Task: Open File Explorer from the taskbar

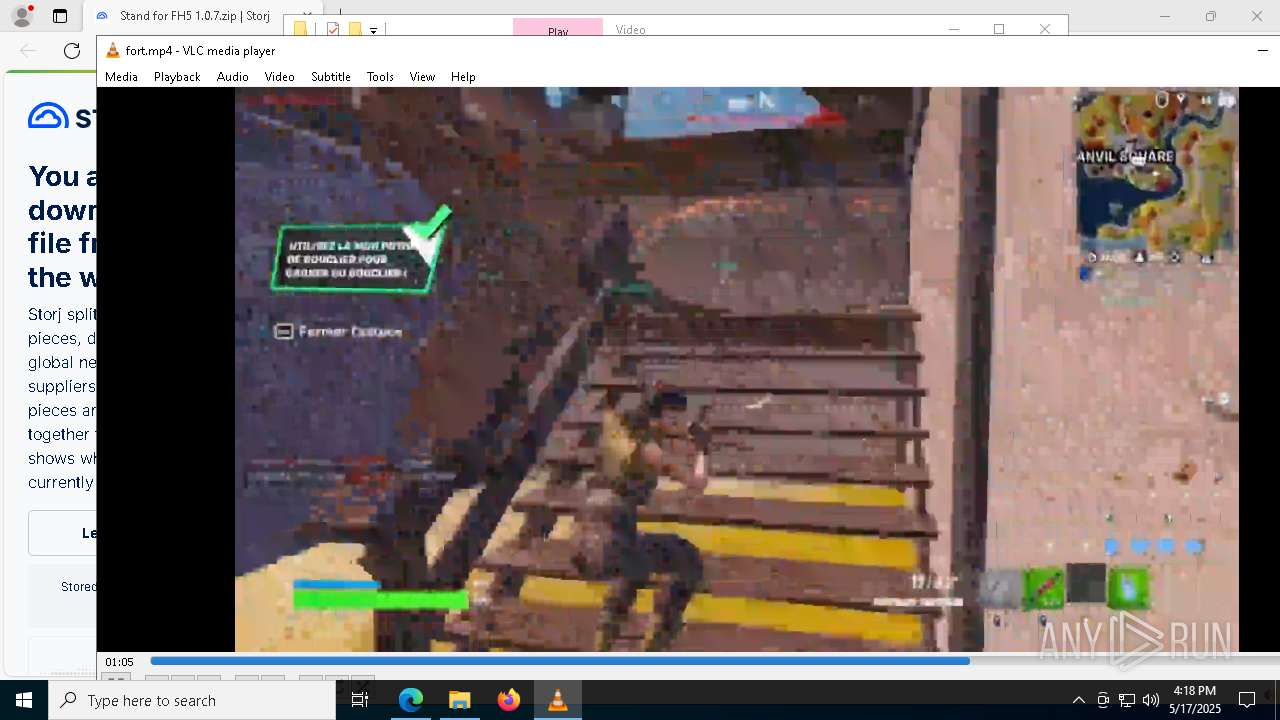Action: 459,700
